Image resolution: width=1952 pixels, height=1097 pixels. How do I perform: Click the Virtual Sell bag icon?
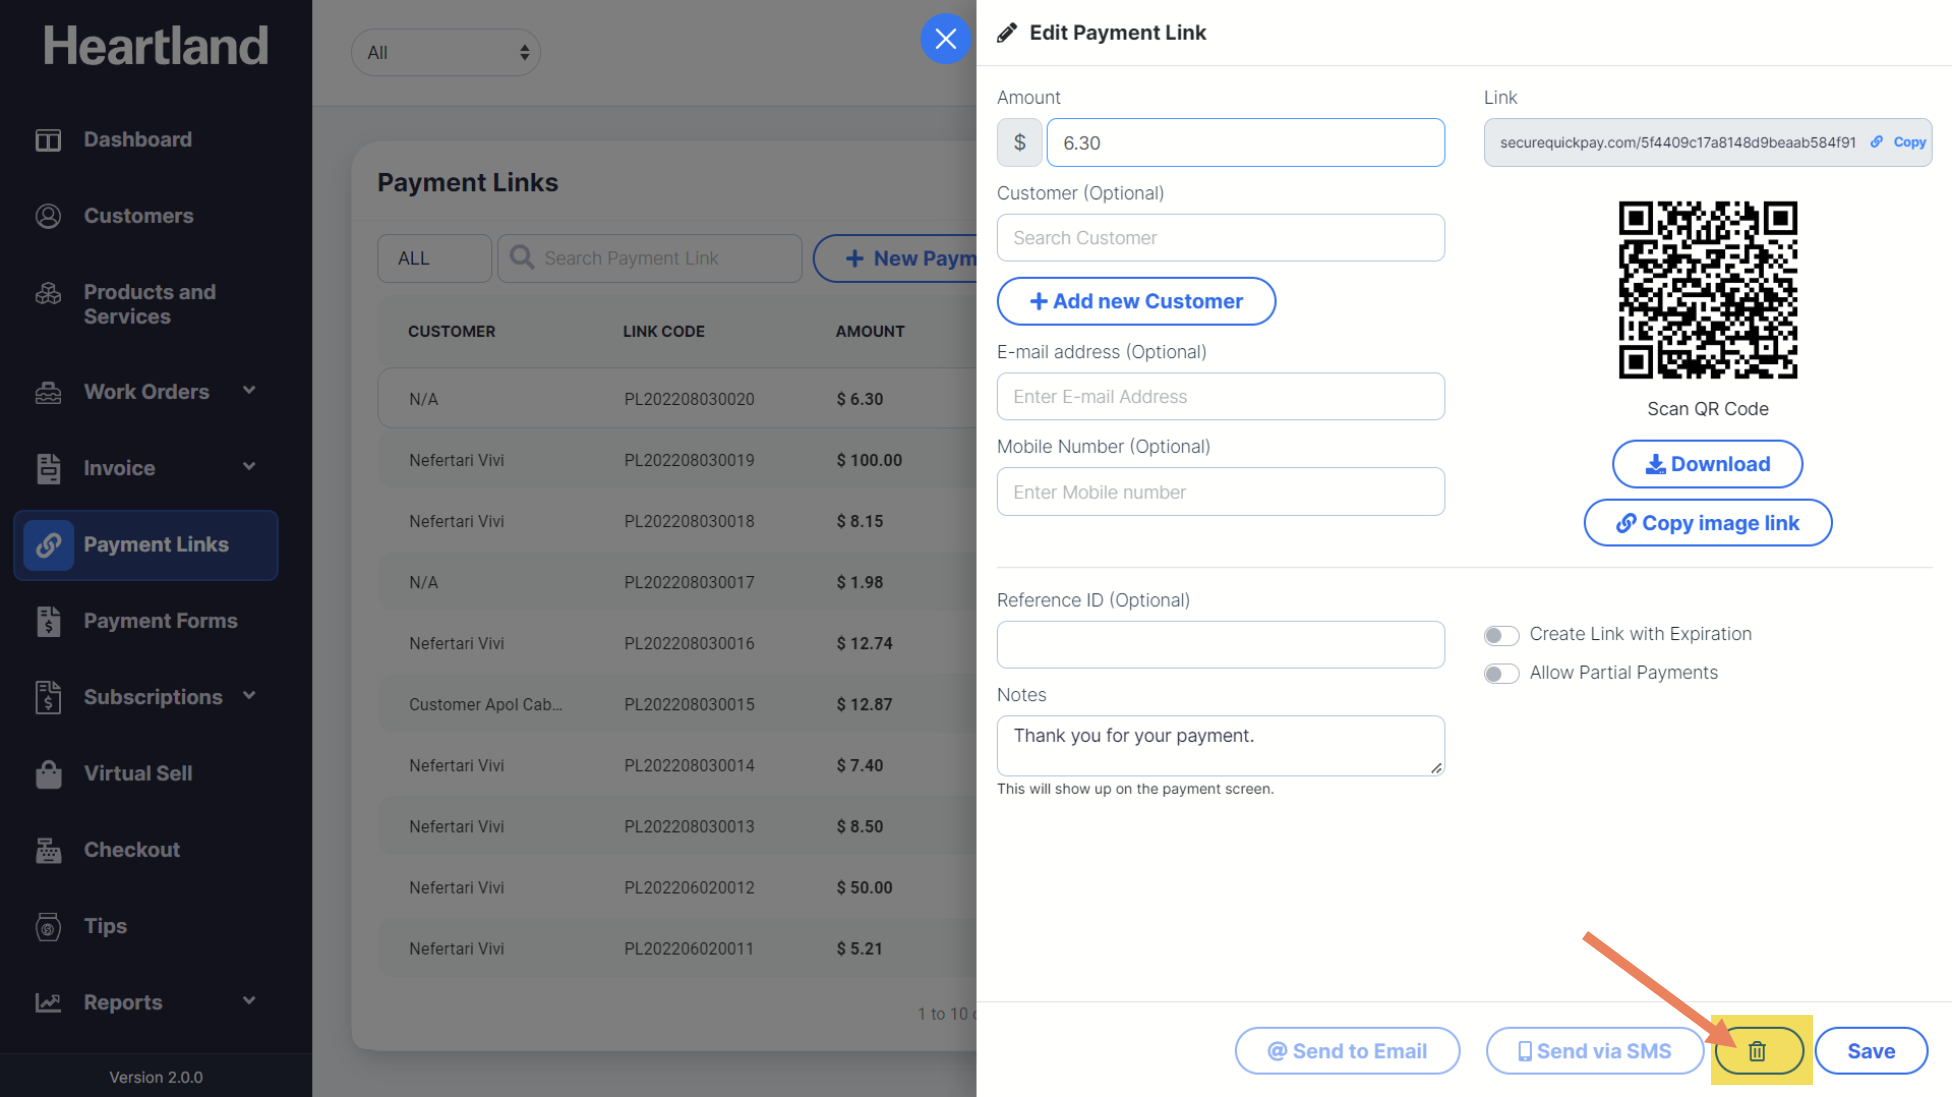[x=48, y=774]
